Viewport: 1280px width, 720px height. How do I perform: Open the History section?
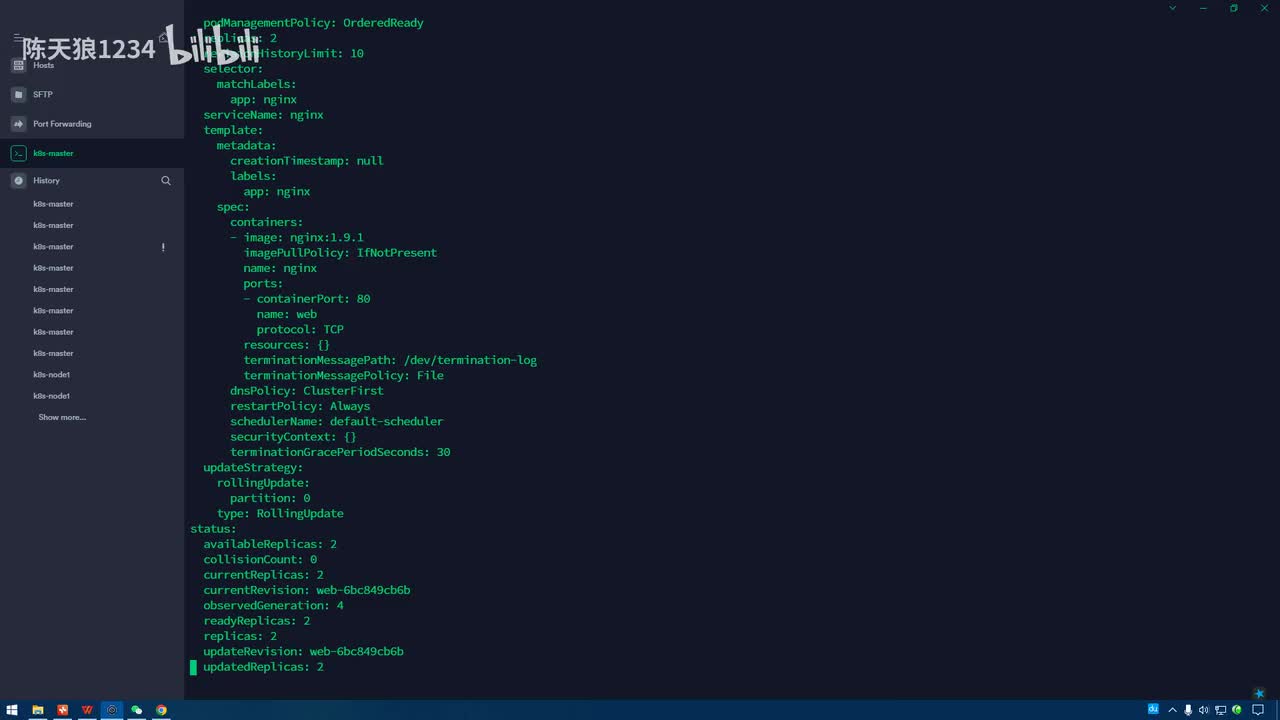click(46, 181)
